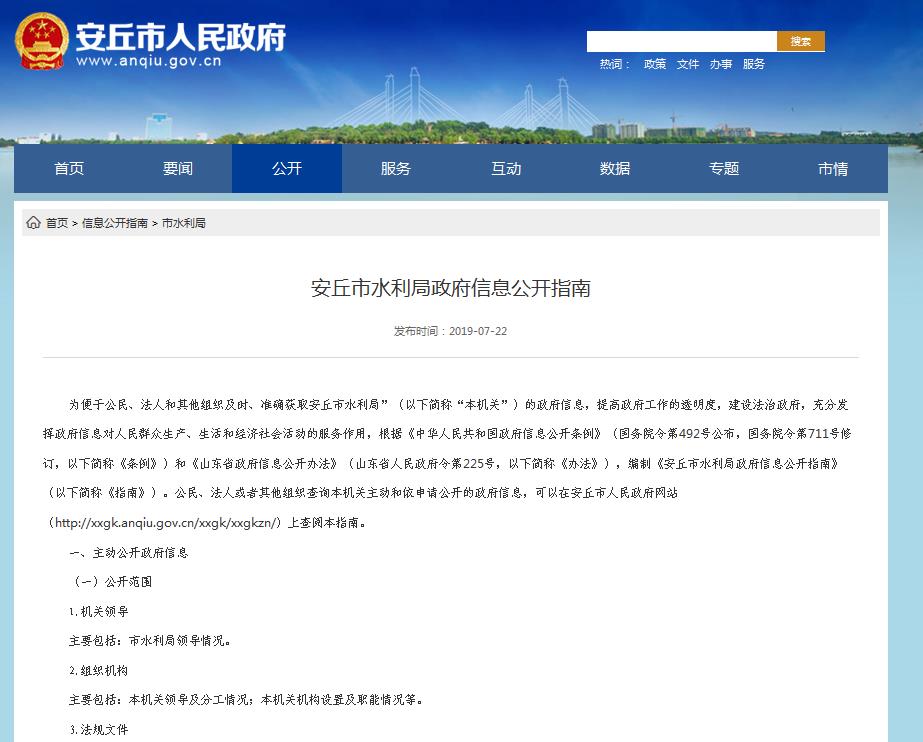The width and height of the screenshot is (923, 742).
Task: Open the 市情 navigation tab
Action: (x=833, y=169)
